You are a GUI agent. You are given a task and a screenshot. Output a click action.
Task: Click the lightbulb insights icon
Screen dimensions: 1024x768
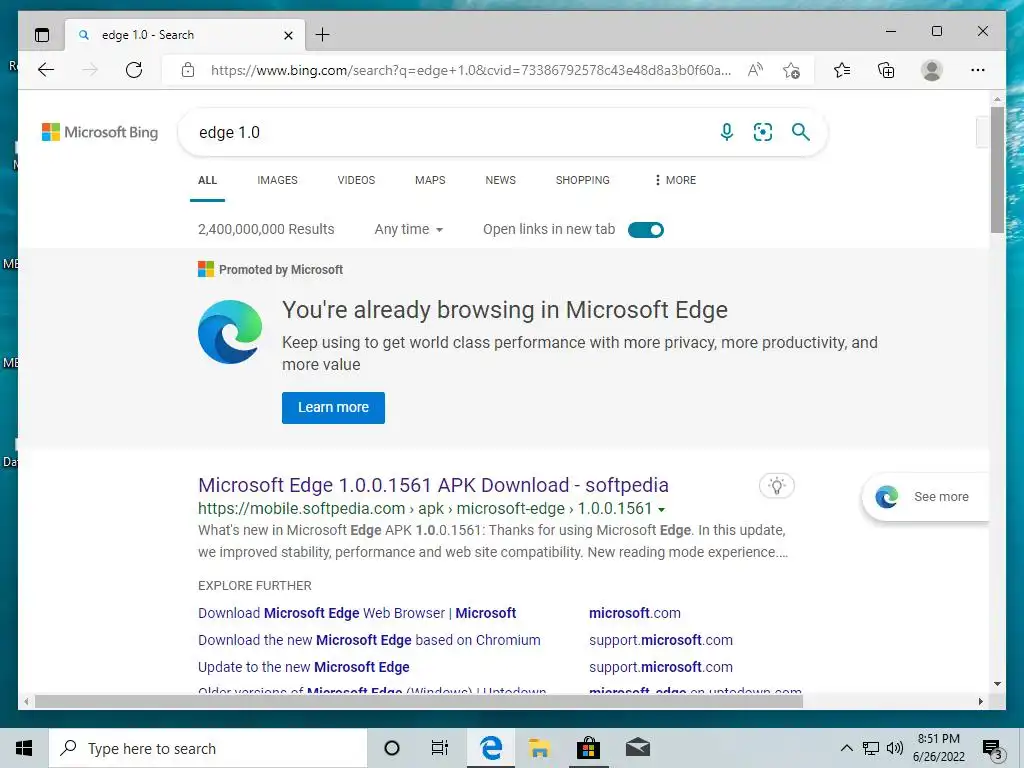click(x=776, y=486)
